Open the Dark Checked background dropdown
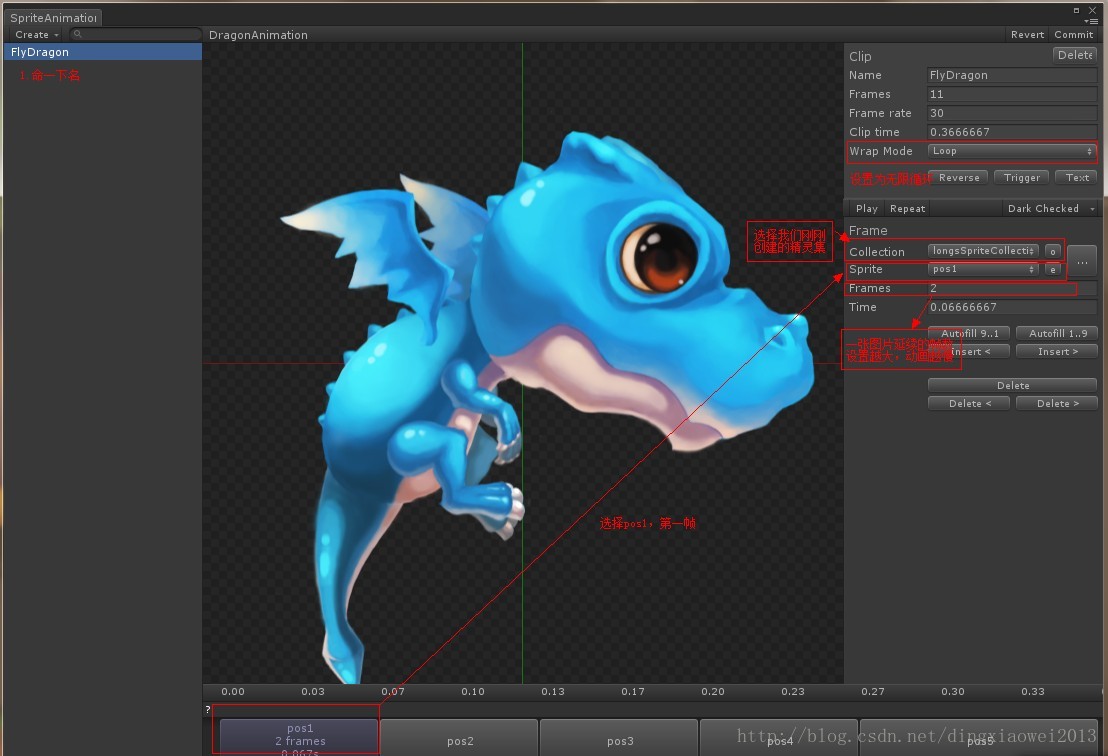This screenshot has width=1108, height=756. 1050,208
